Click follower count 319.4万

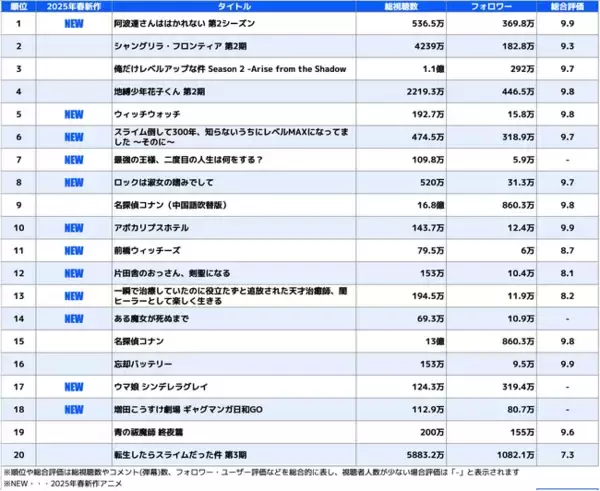pos(518,387)
